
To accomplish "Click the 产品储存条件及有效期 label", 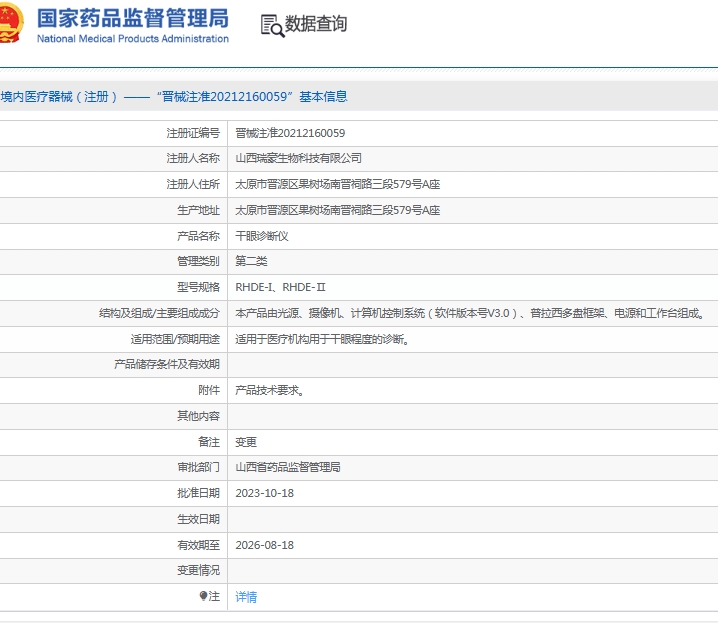I will (x=167, y=364).
